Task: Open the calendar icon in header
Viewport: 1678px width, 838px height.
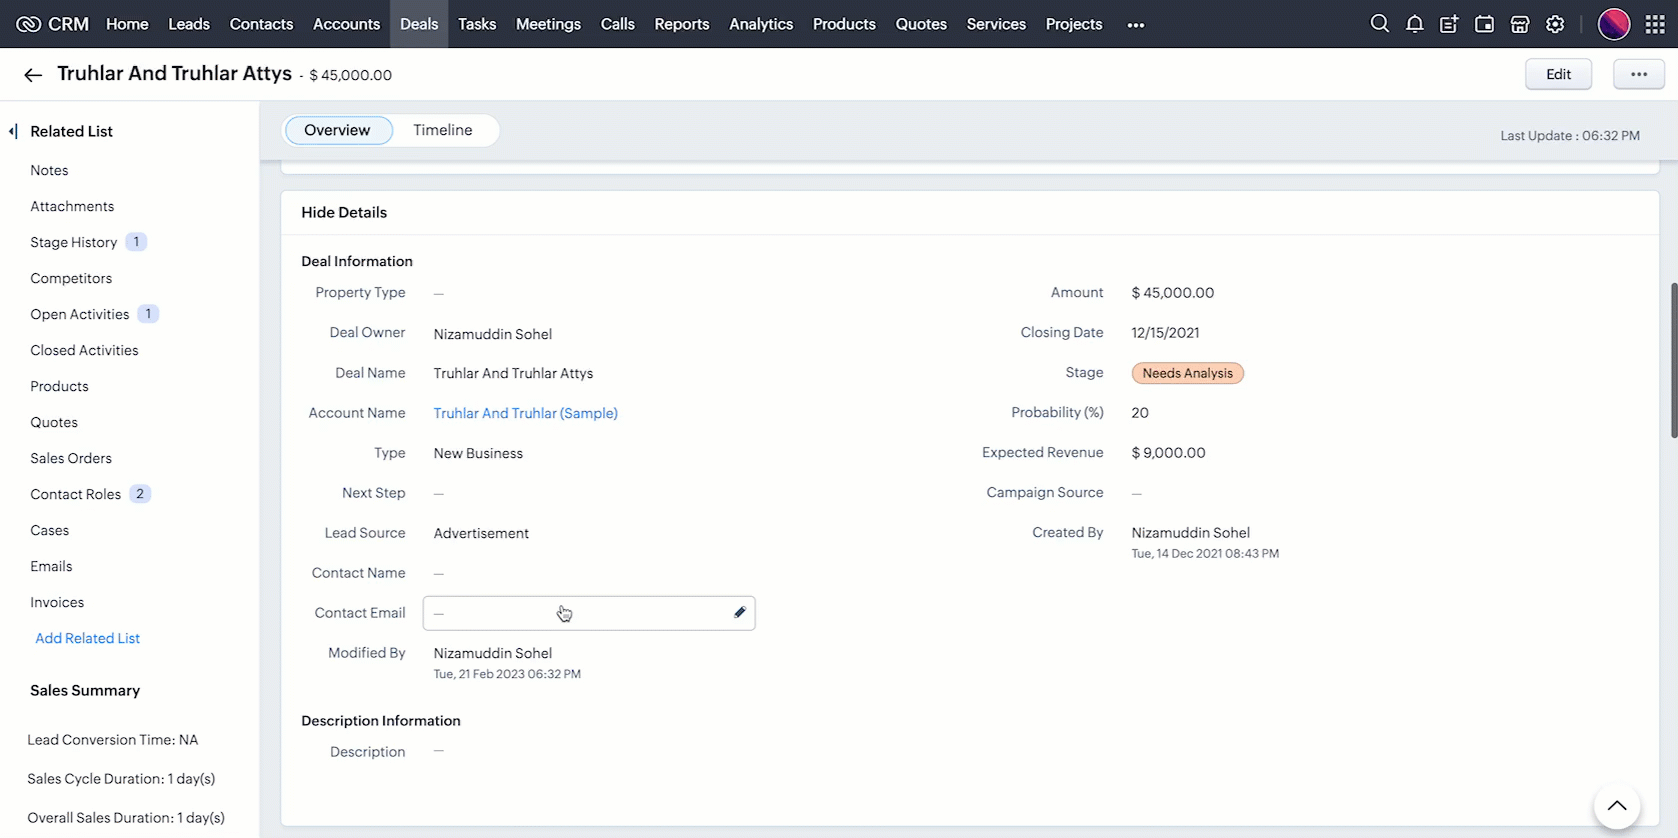Action: 1484,24
